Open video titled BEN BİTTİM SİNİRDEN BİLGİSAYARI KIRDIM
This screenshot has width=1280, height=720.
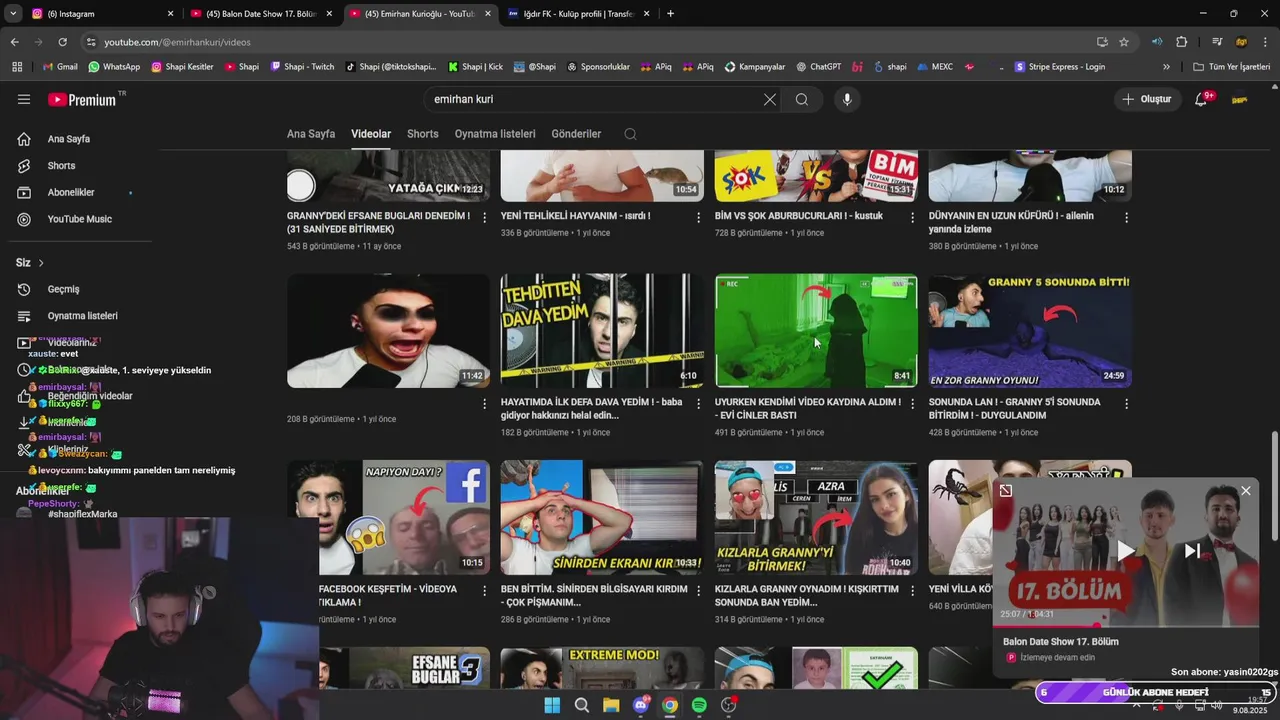tap(594, 595)
